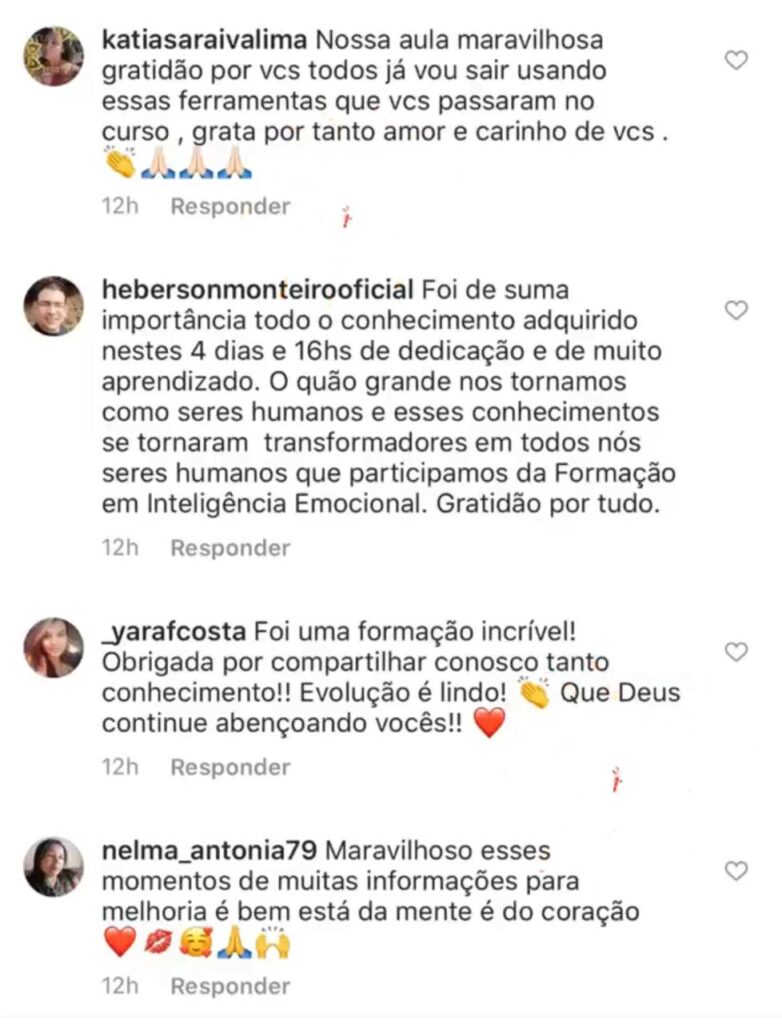The image size is (782, 1024).
Task: Click Responder under nelma_antonia79's comment
Action: click(230, 986)
